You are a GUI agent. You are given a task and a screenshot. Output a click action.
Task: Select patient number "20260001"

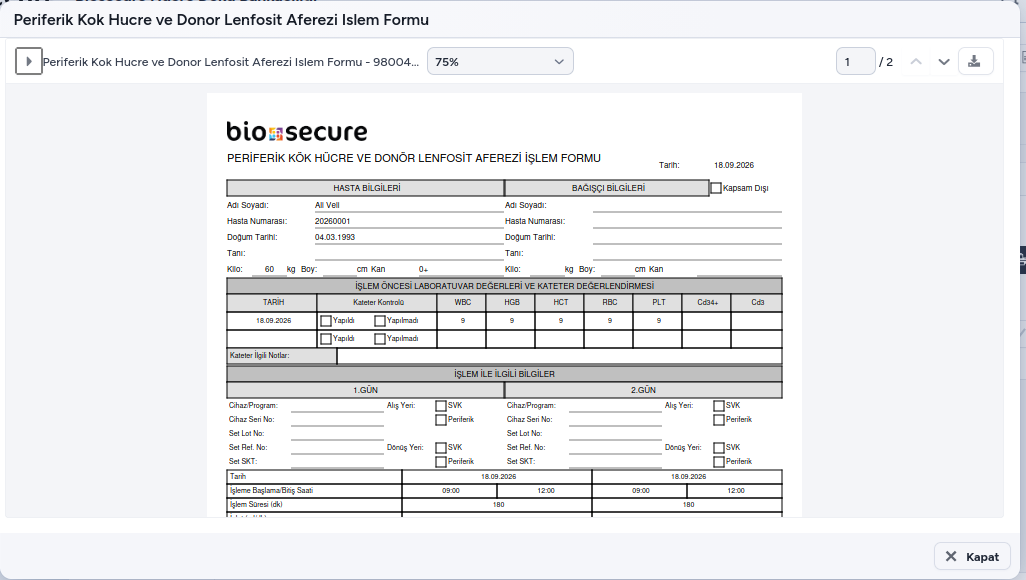[x=332, y=221]
